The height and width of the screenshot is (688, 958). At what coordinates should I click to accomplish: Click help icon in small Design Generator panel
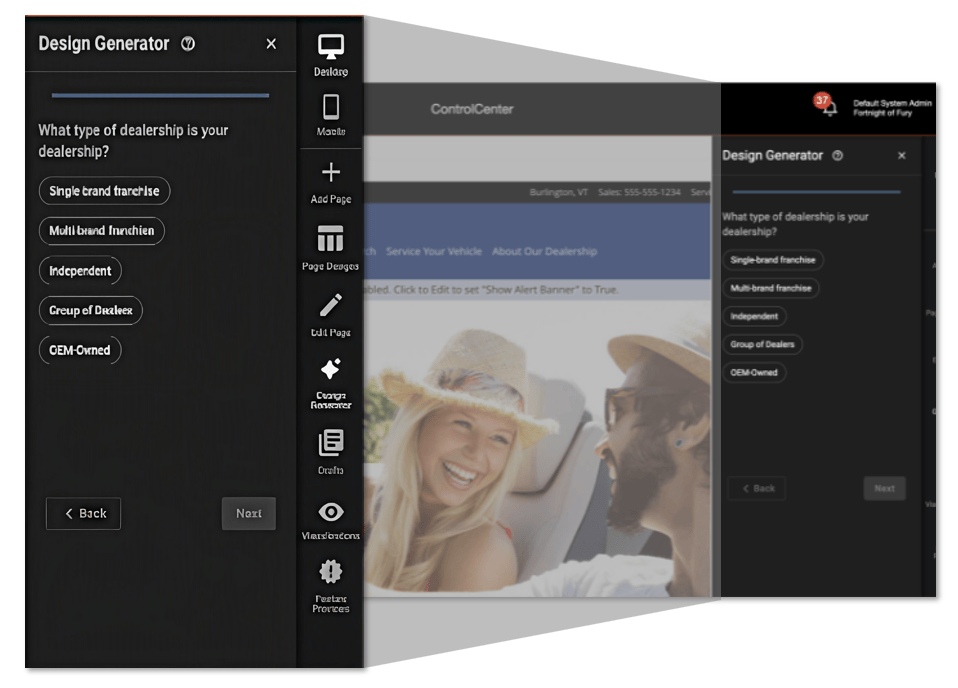838,155
